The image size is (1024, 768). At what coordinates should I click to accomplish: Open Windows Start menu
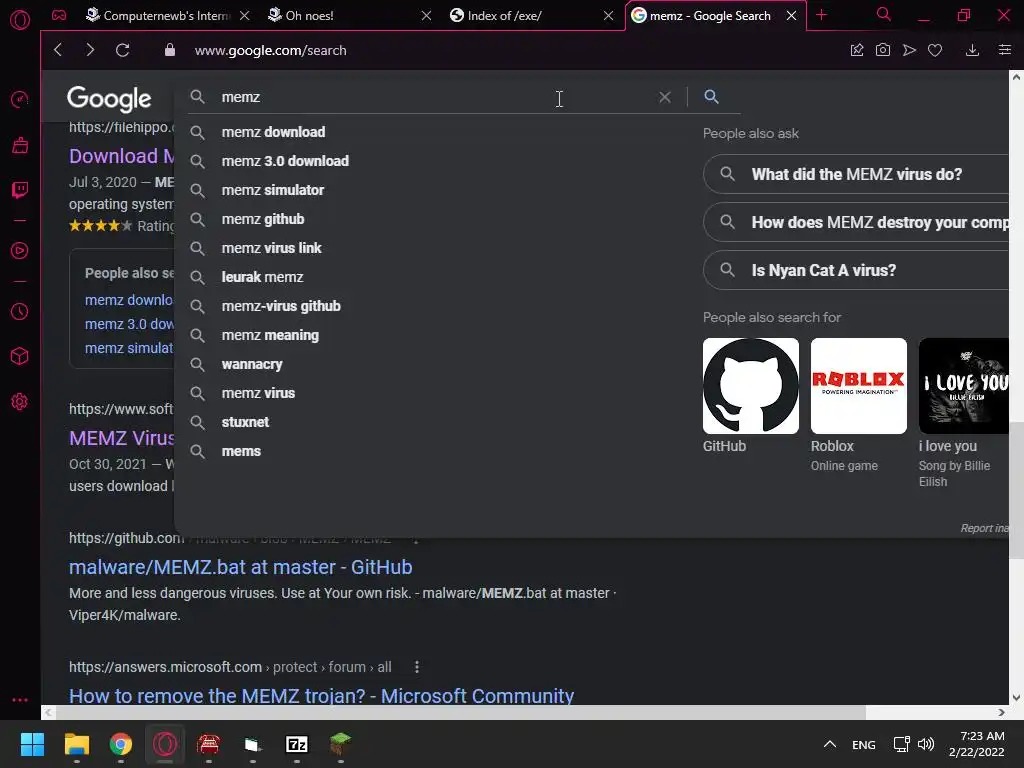pyautogui.click(x=32, y=744)
